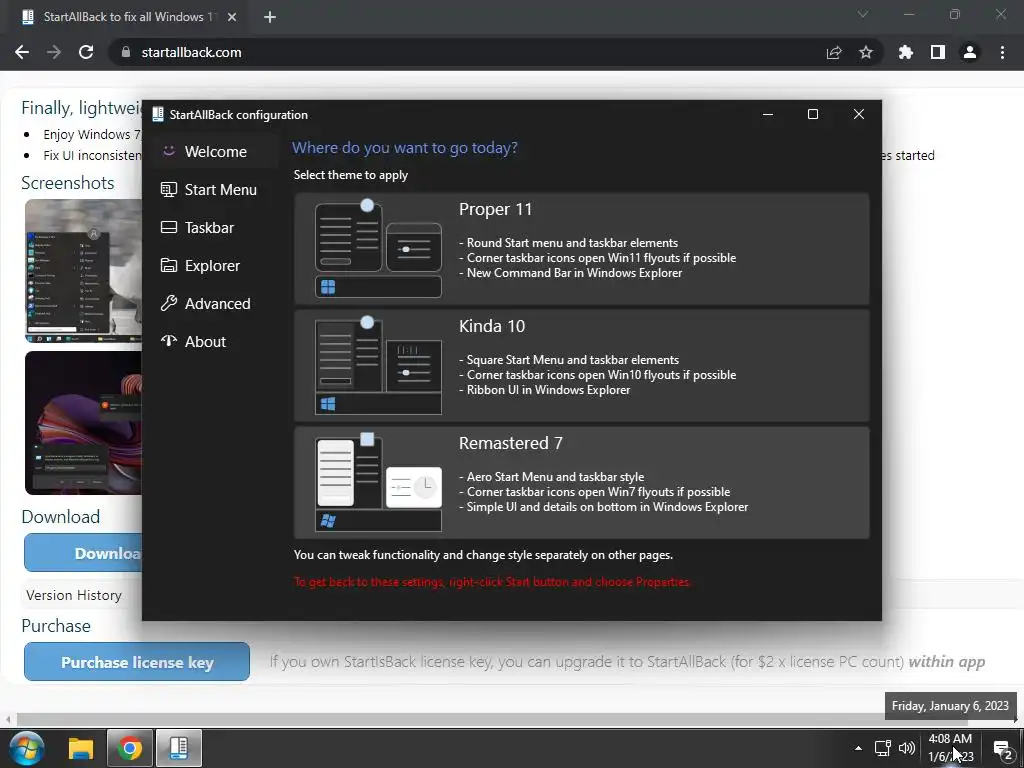Share this page from address bar
Image resolution: width=1024 pixels, height=768 pixels.
(834, 52)
